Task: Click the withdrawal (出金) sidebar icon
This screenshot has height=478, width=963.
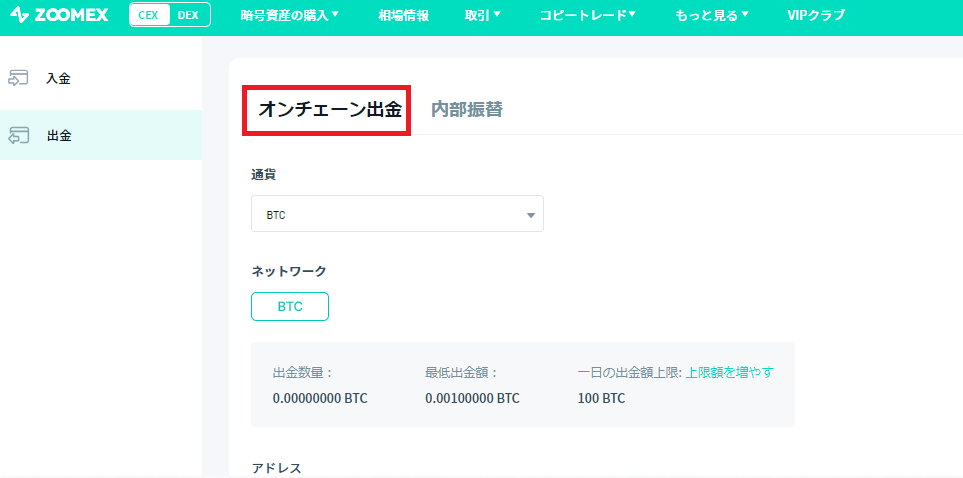Action: (18, 136)
